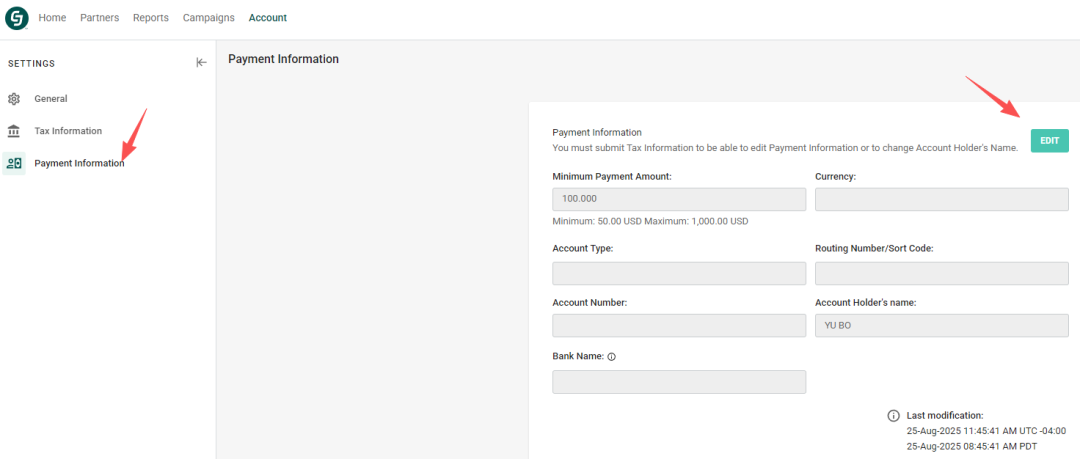Open the Home menu

[52, 18]
